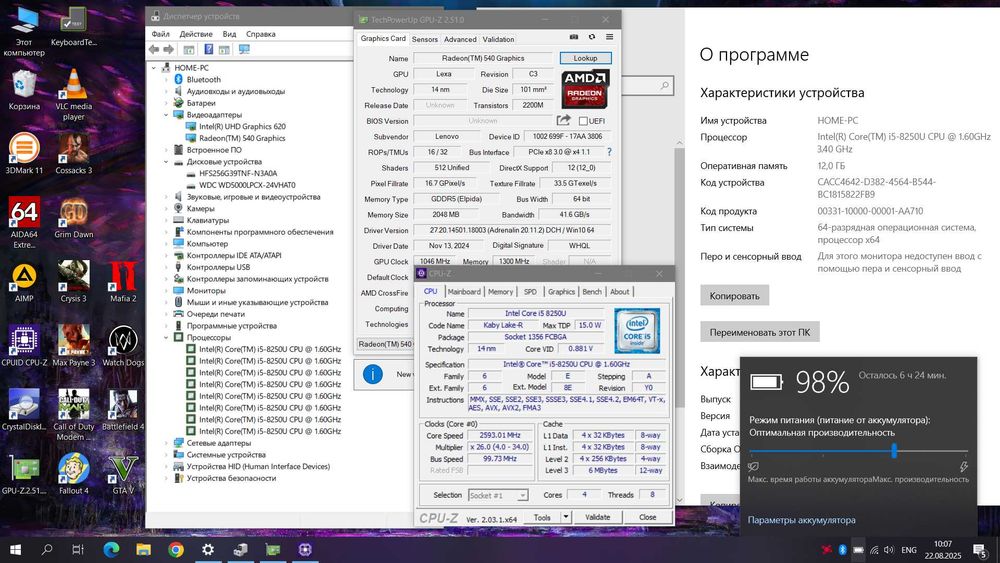Open the Файл menu in Device Manager
Image resolution: width=1000 pixels, height=563 pixels.
point(161,34)
